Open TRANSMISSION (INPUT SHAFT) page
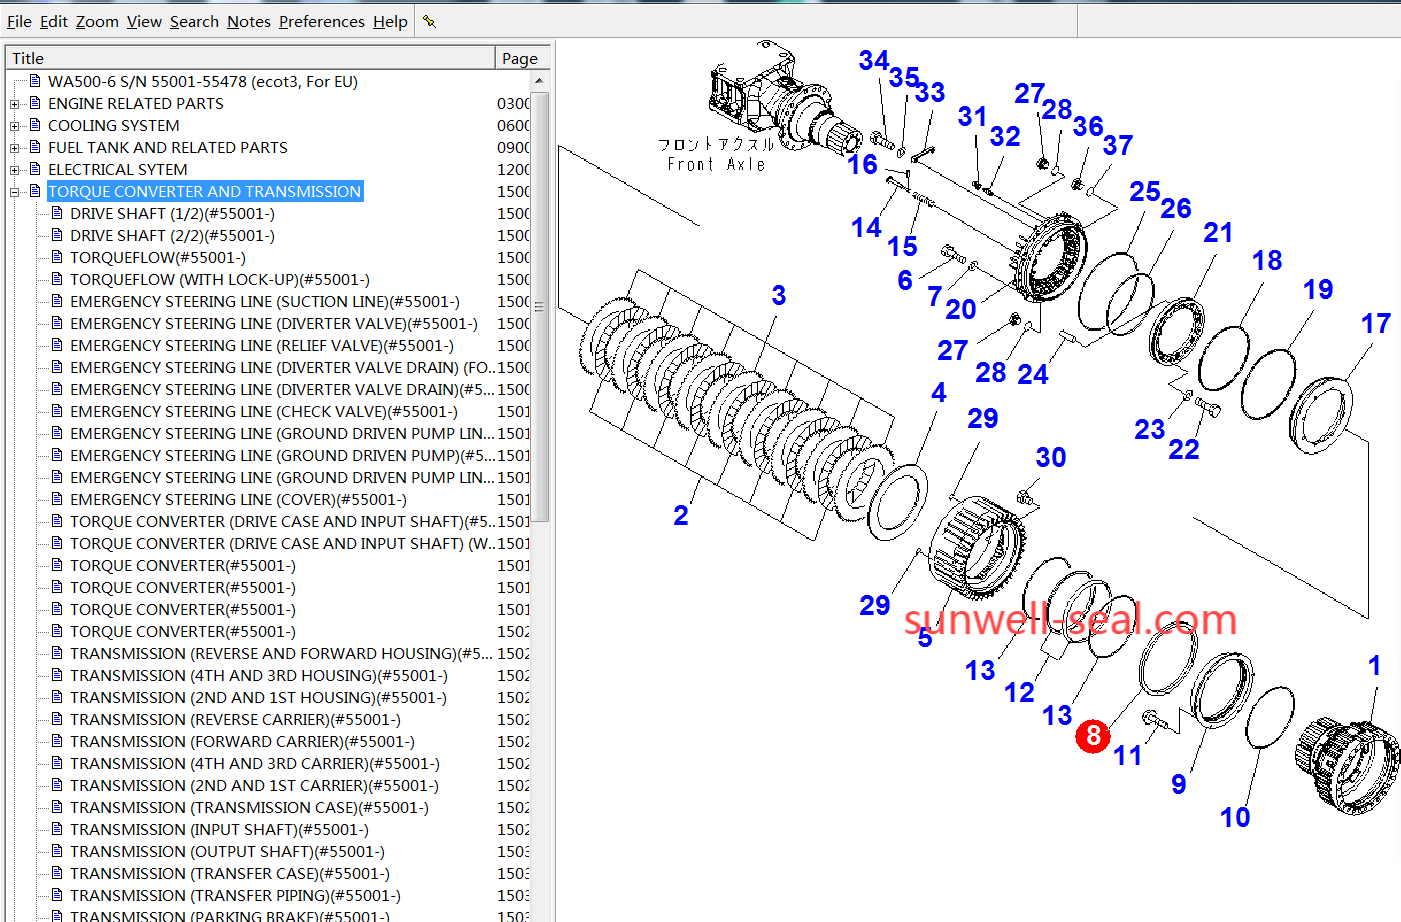The height and width of the screenshot is (922, 1401). pyautogui.click(x=219, y=829)
